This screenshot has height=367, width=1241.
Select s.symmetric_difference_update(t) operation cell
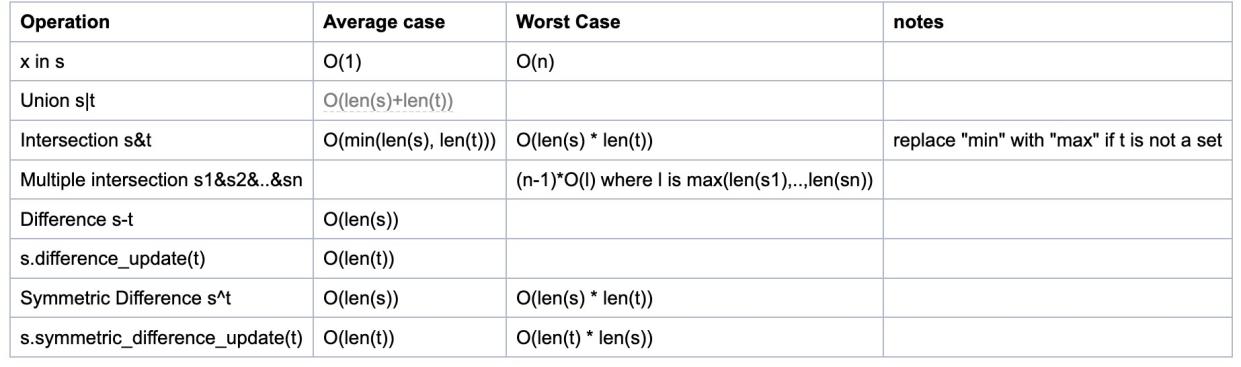(161, 339)
